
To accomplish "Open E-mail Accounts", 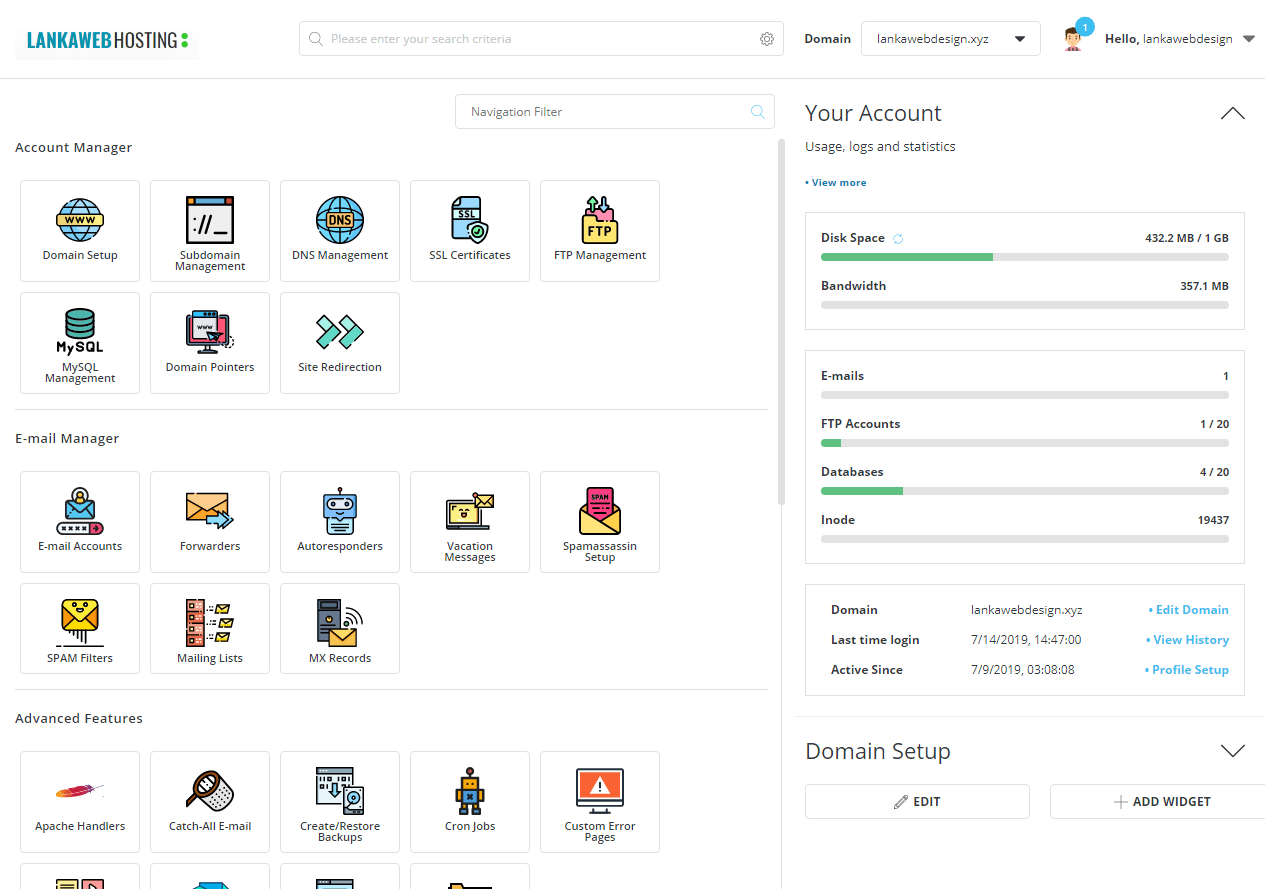I will [x=80, y=522].
